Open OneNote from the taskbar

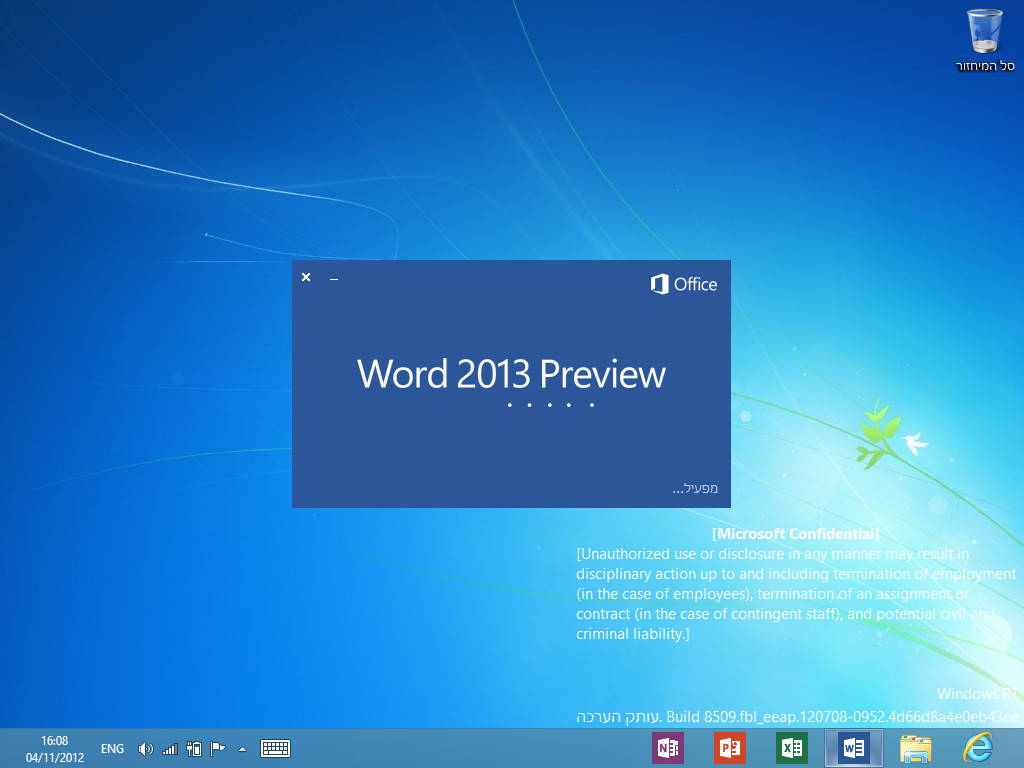point(667,748)
